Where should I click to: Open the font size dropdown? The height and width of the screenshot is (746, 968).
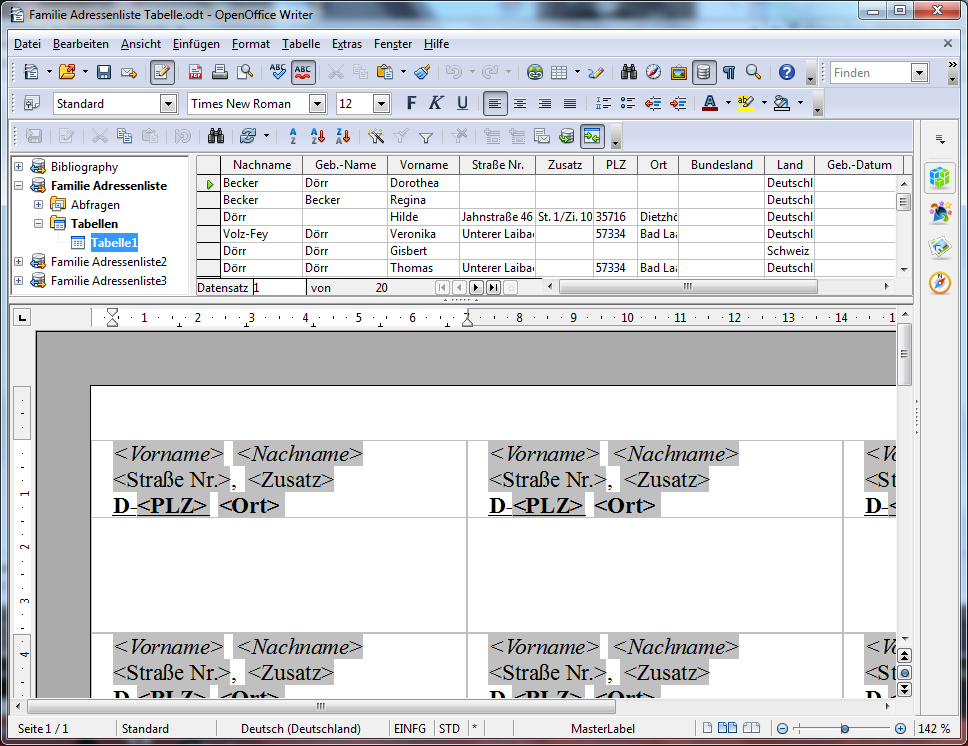pyautogui.click(x=381, y=104)
